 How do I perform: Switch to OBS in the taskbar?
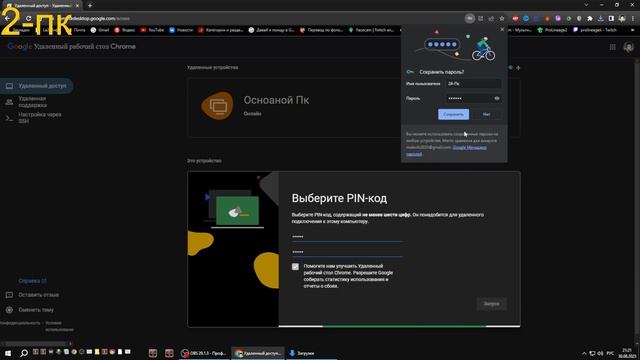[203, 353]
